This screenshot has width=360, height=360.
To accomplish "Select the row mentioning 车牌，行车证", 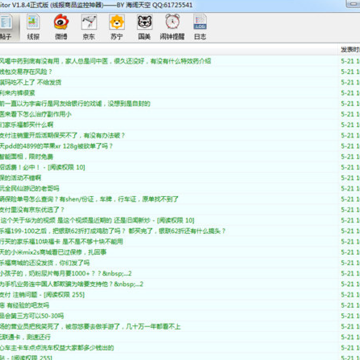I will pos(180,199).
